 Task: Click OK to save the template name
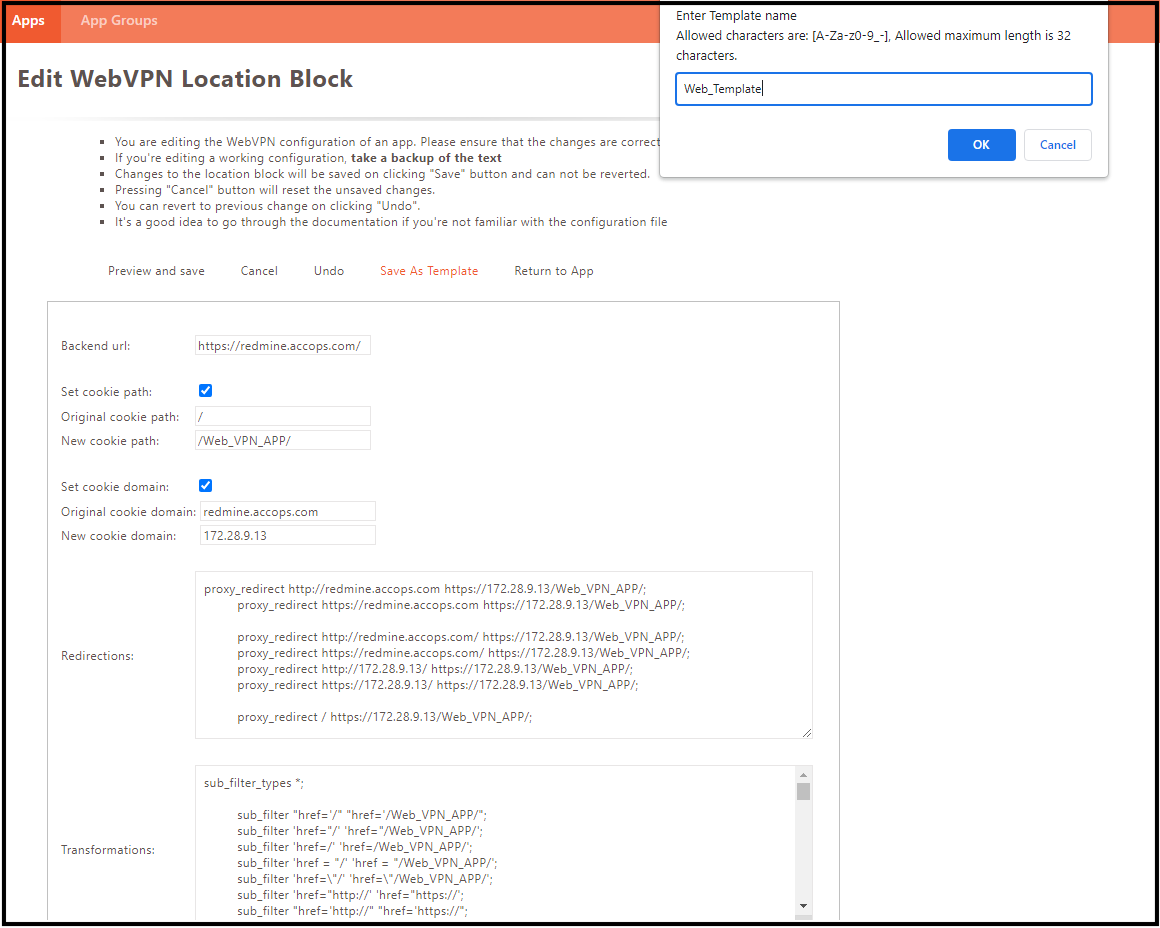coord(981,144)
